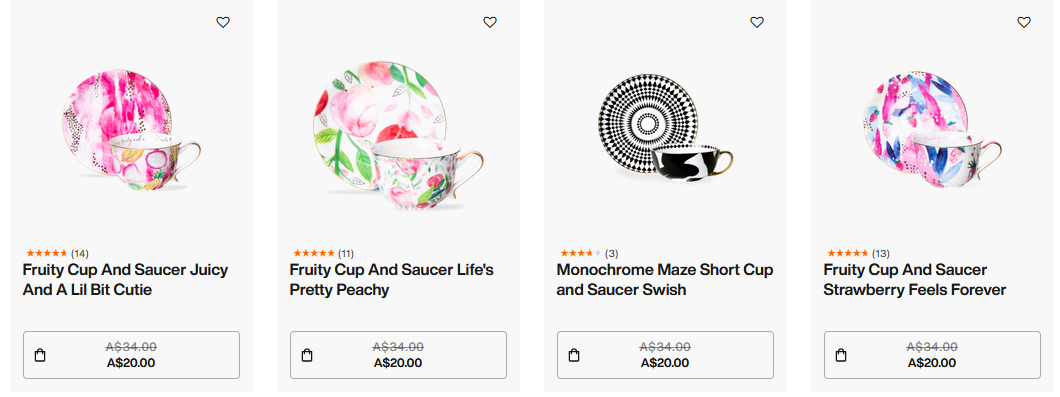Click bag icon under Strawberry Feels Forever
1060x397 pixels.
pyautogui.click(x=841, y=355)
